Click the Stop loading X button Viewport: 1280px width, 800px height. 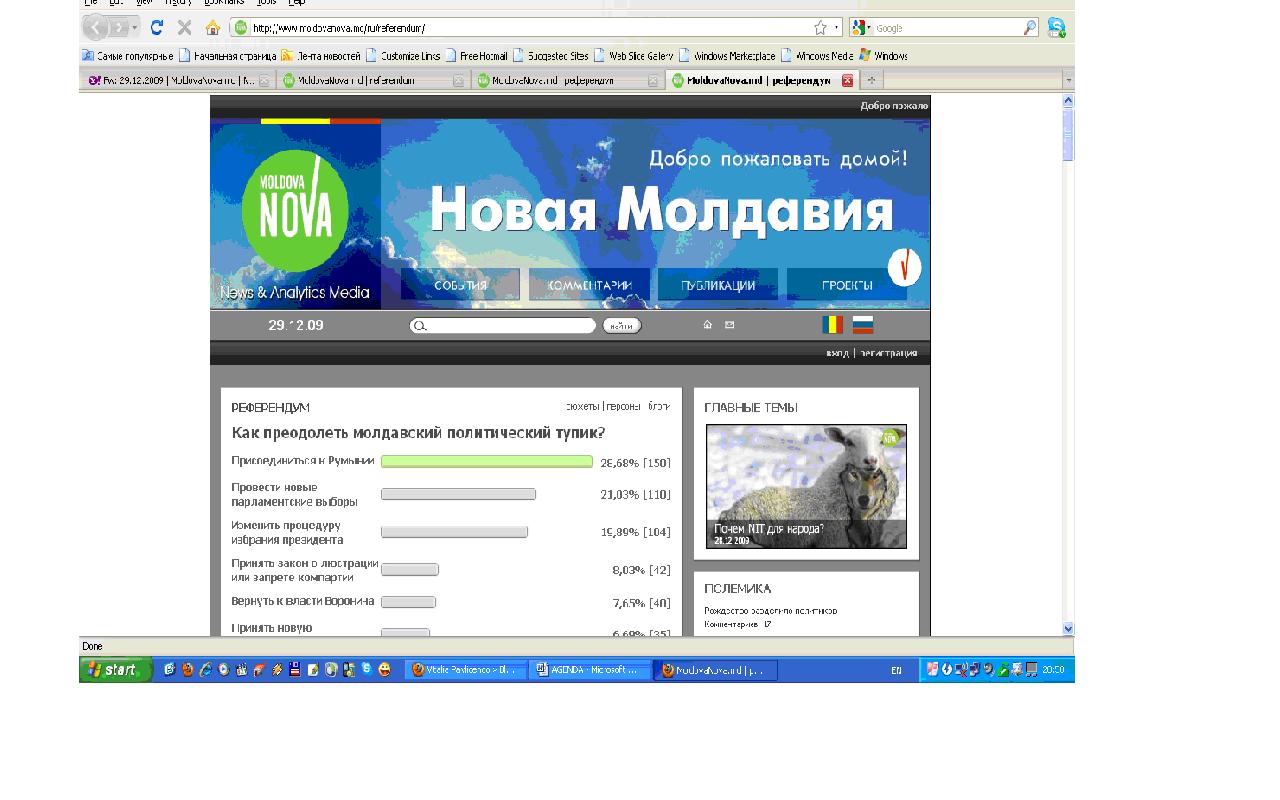184,28
